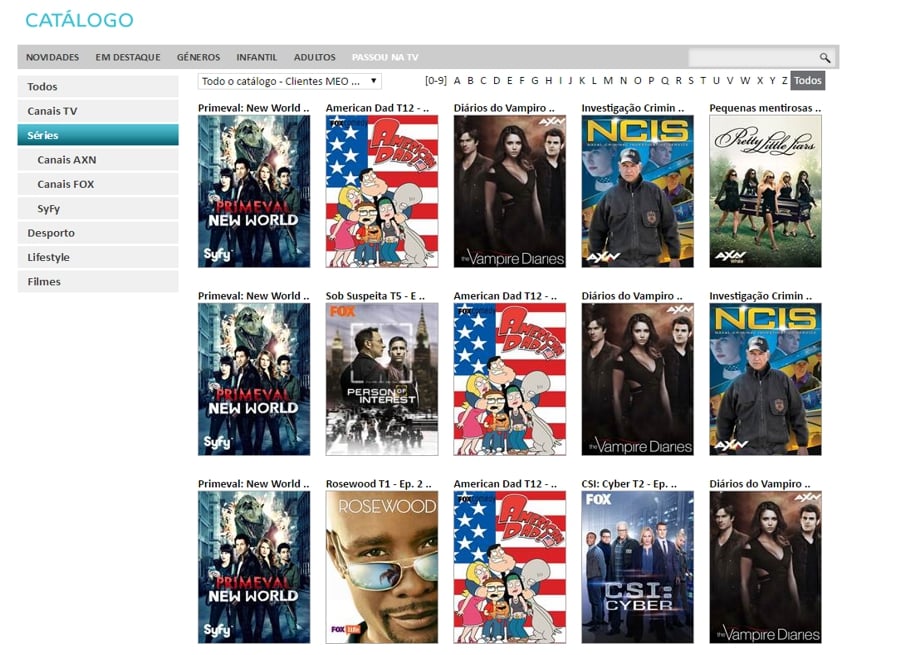900x655 pixels.
Task: Open NCIS poster beside Pretty Little Liars poster
Action: (x=637, y=191)
